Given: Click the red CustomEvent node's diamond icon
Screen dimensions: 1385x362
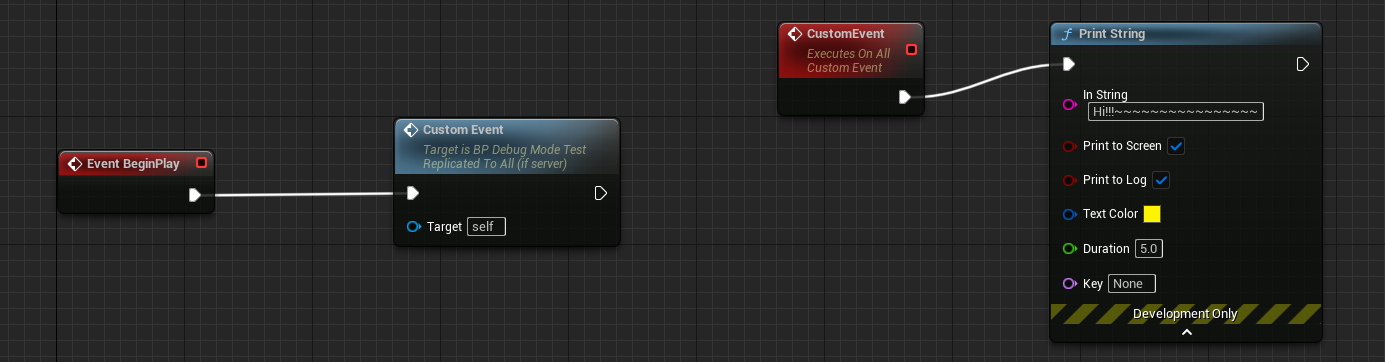Looking at the screenshot, I should click(x=794, y=34).
